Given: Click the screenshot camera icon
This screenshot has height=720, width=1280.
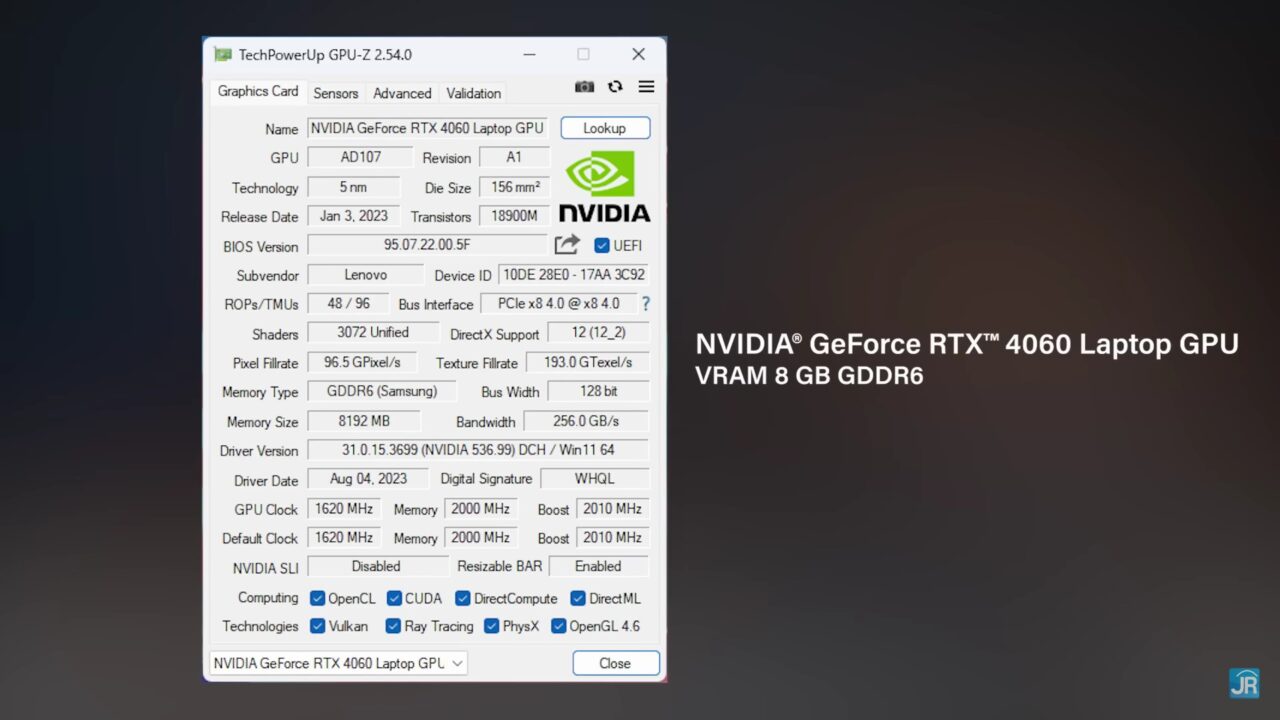Looking at the screenshot, I should [584, 87].
